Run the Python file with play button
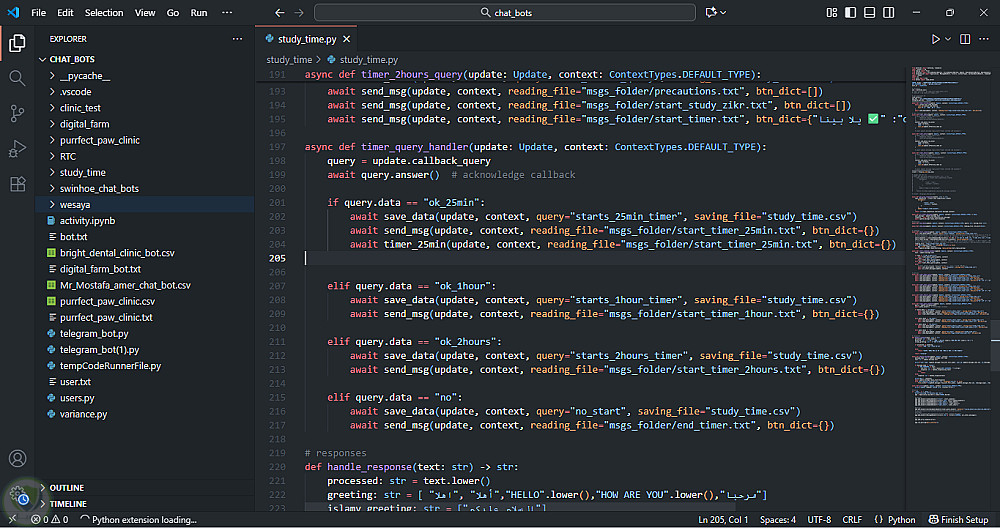 point(935,39)
